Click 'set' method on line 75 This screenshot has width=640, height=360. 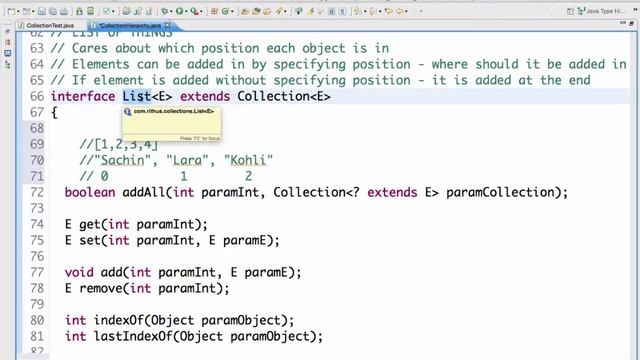pos(90,240)
